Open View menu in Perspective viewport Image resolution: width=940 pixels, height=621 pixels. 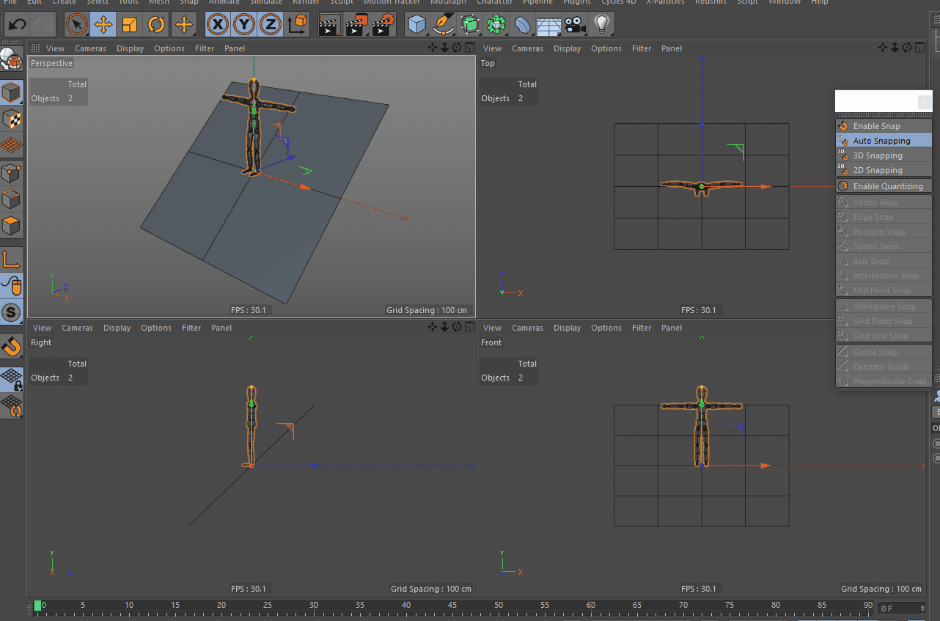coord(55,49)
